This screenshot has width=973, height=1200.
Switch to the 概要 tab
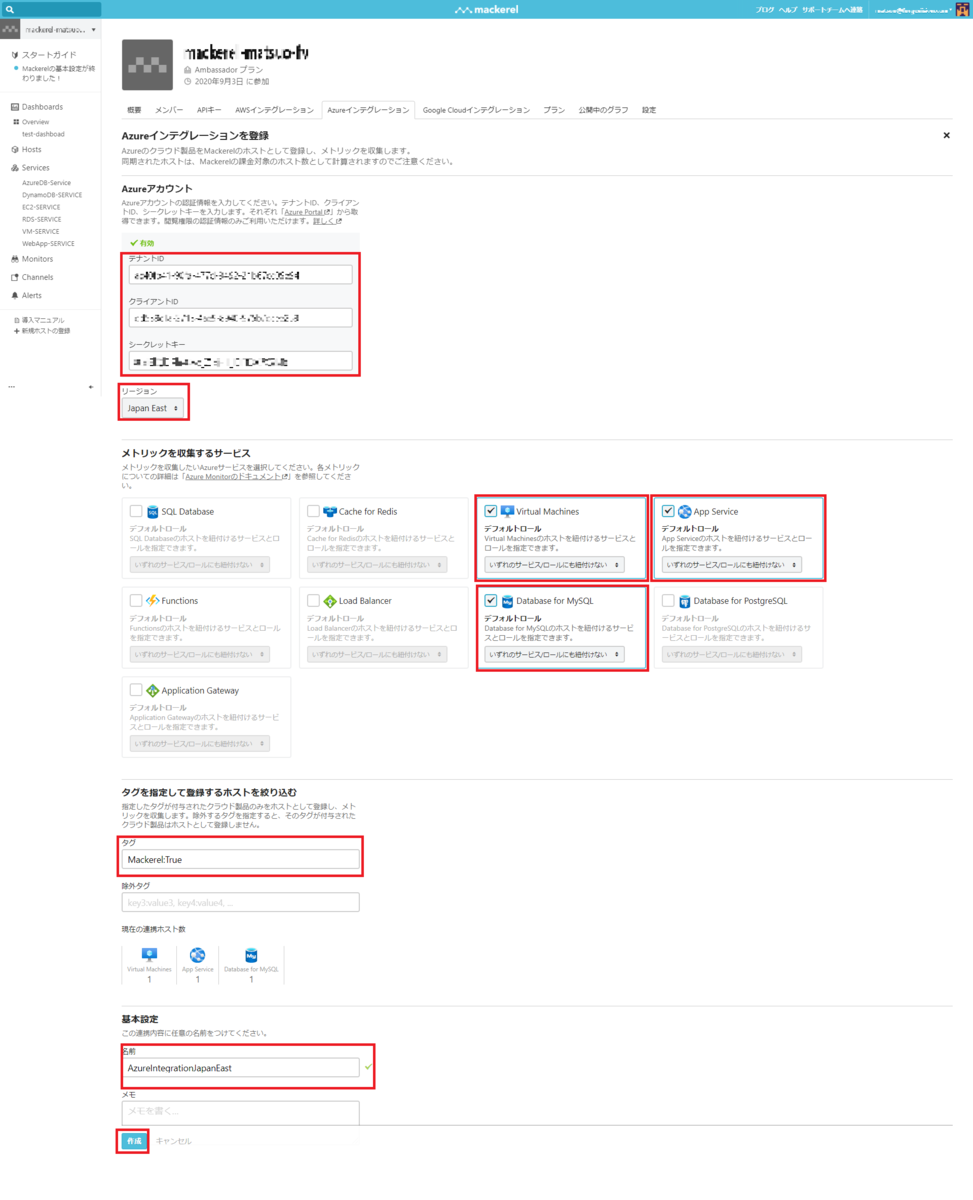pyautogui.click(x=134, y=110)
